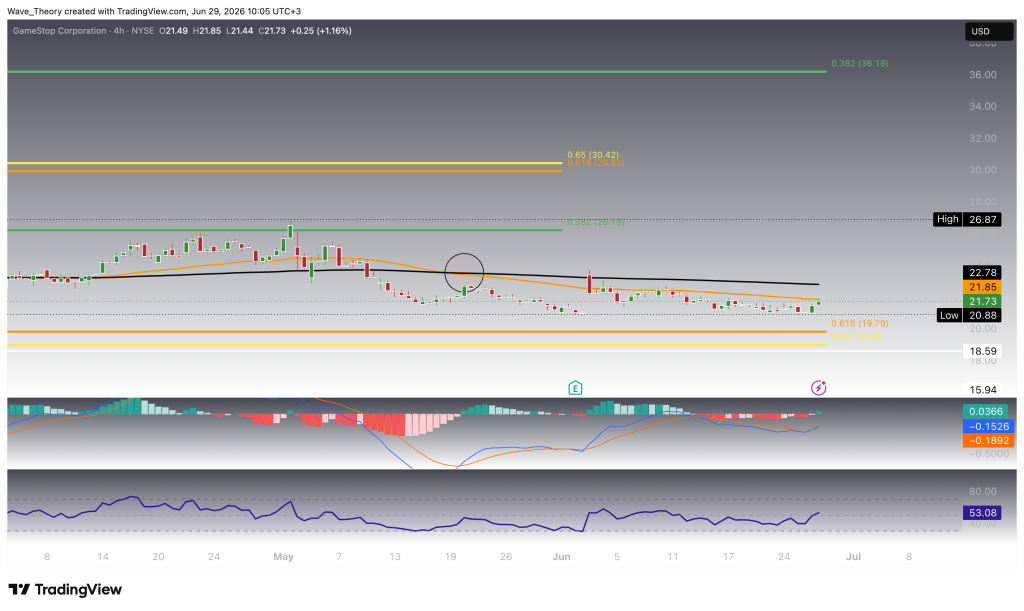The image size is (1024, 611).
Task: Click the purple lightning event icon
Action: [818, 388]
